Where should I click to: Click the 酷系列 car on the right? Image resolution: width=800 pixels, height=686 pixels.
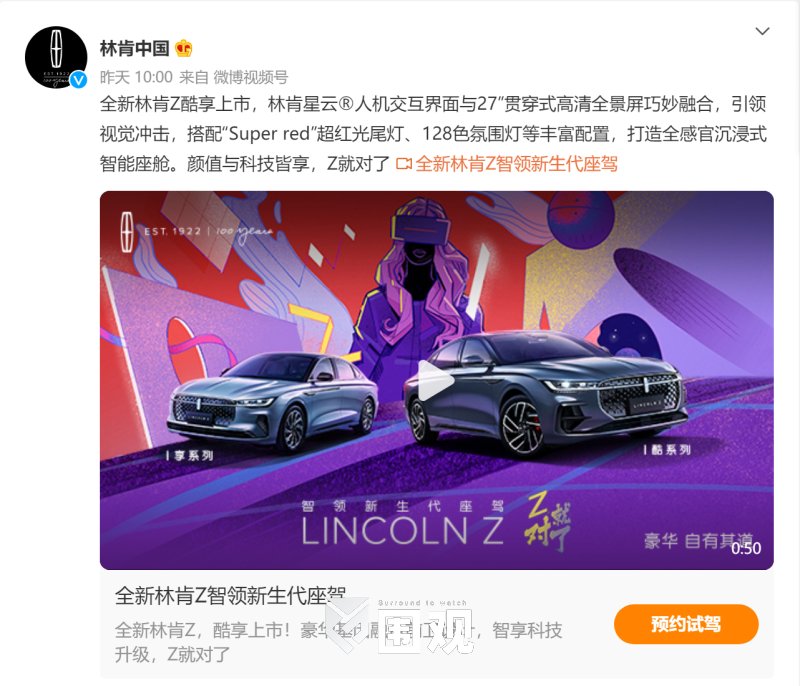point(545,391)
